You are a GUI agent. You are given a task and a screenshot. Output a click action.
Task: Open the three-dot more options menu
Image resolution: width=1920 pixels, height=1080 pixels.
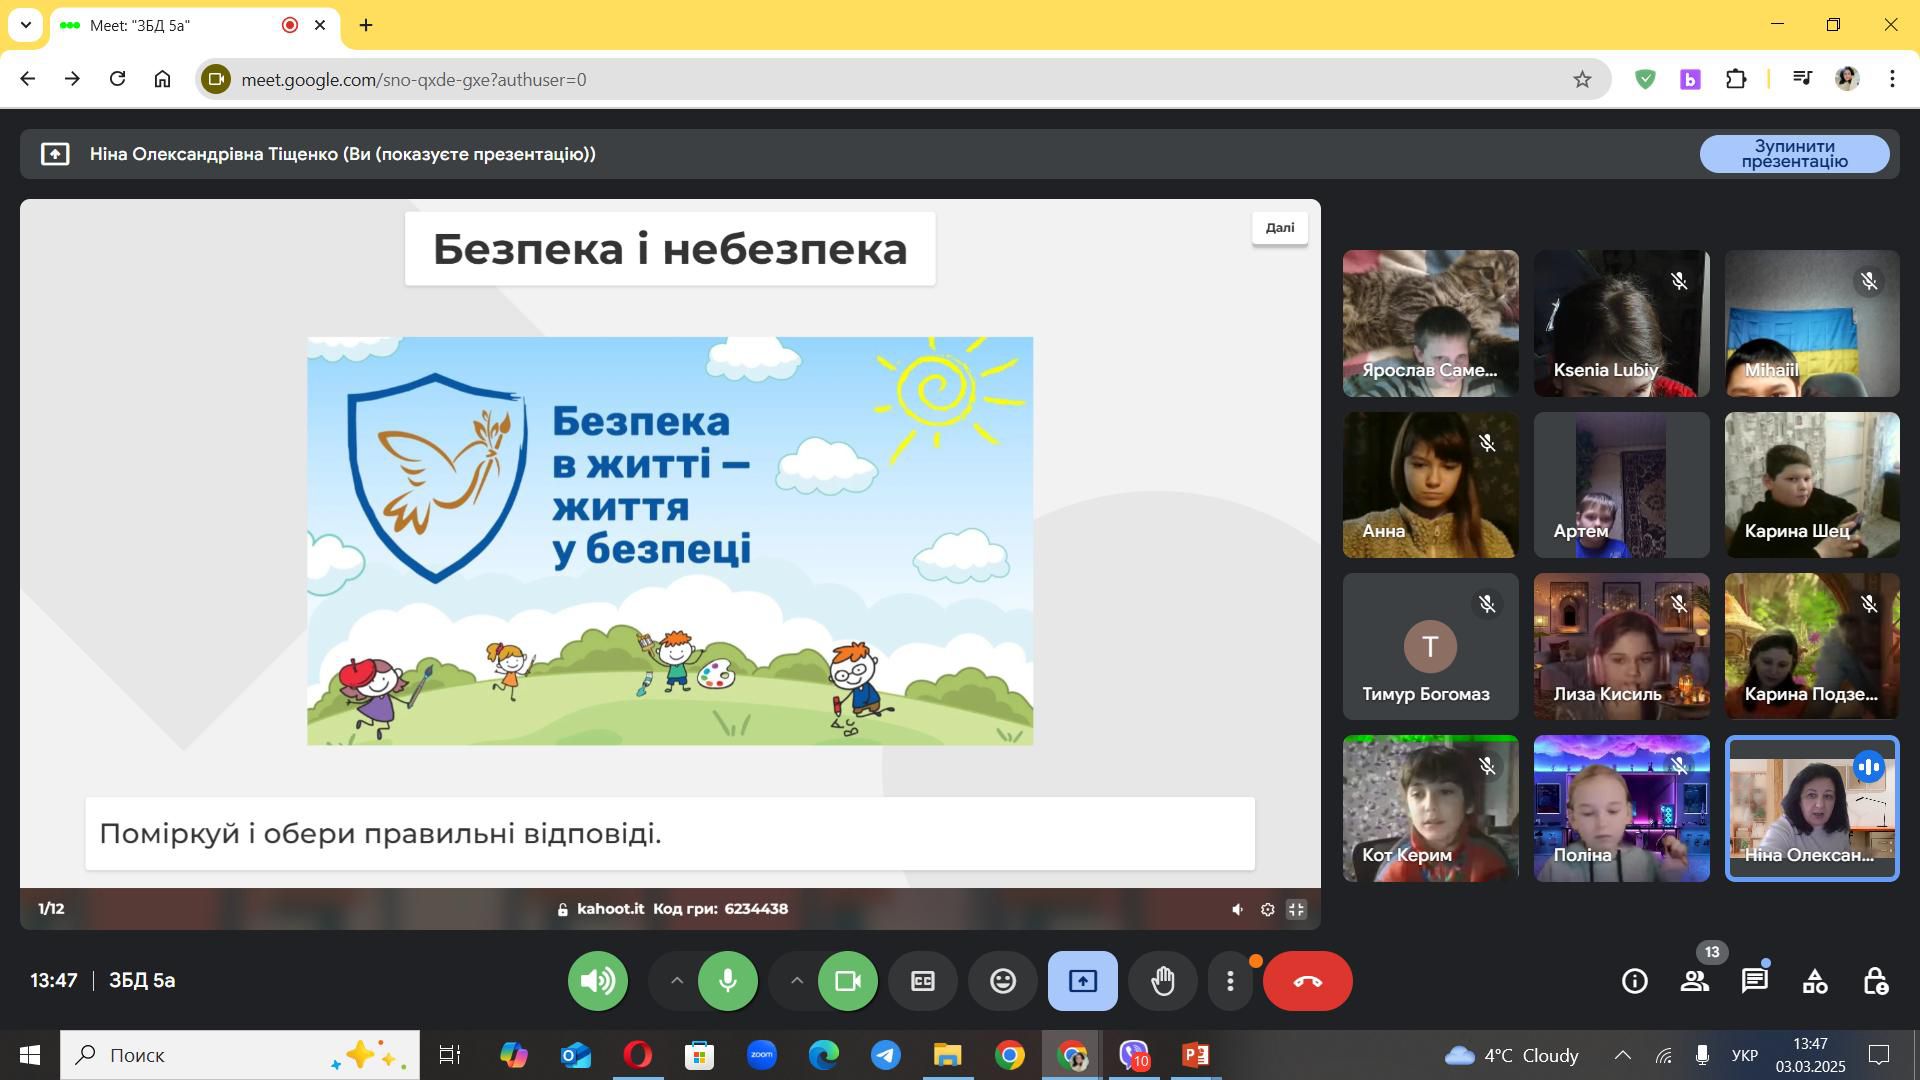coord(1230,981)
